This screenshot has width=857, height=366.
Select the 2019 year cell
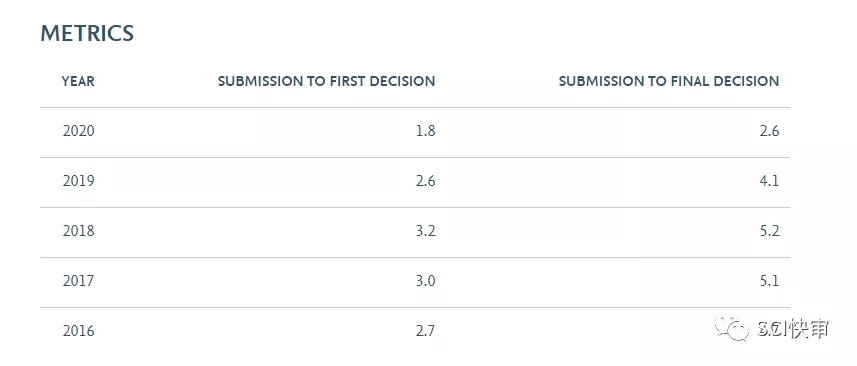click(78, 181)
